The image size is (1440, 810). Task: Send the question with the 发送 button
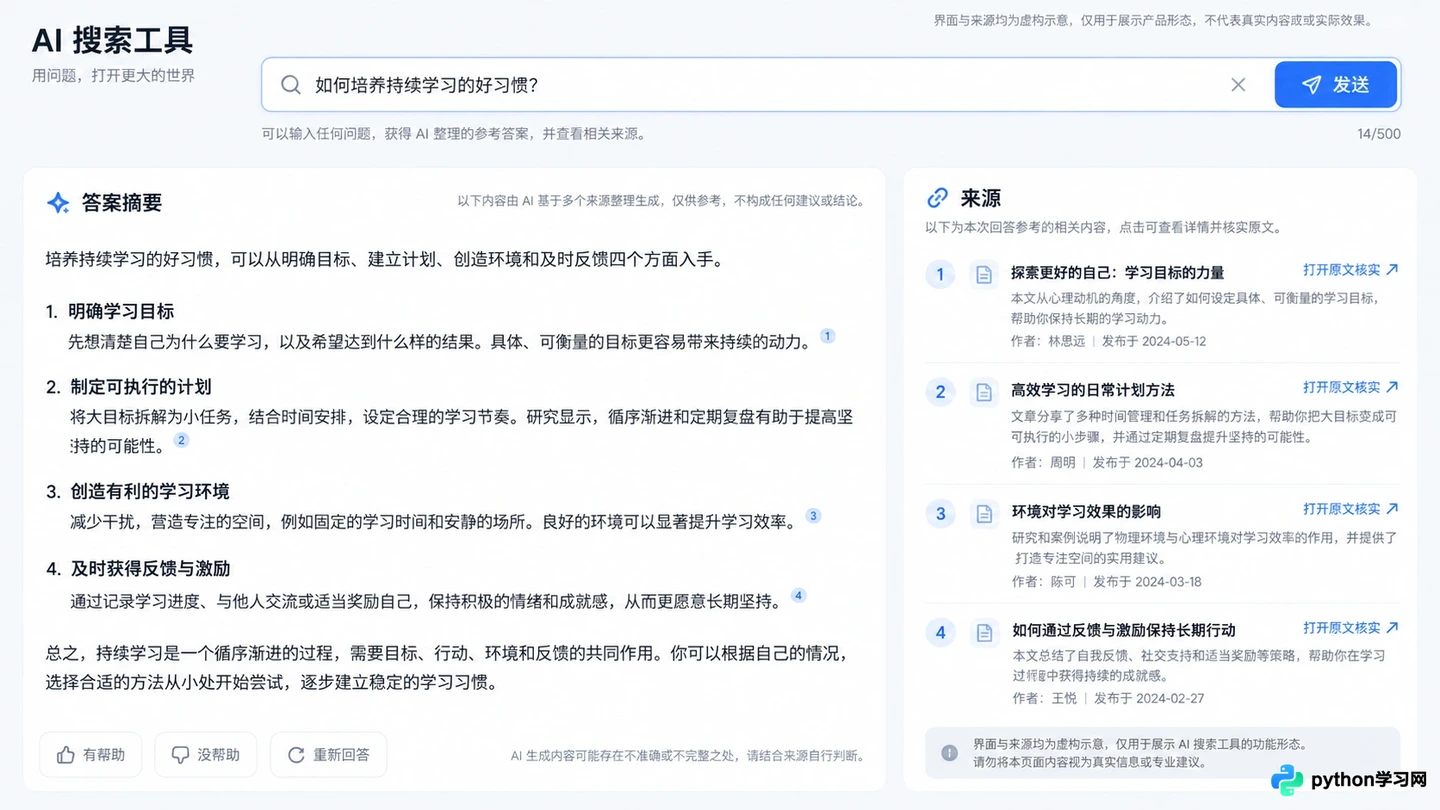coord(1336,85)
